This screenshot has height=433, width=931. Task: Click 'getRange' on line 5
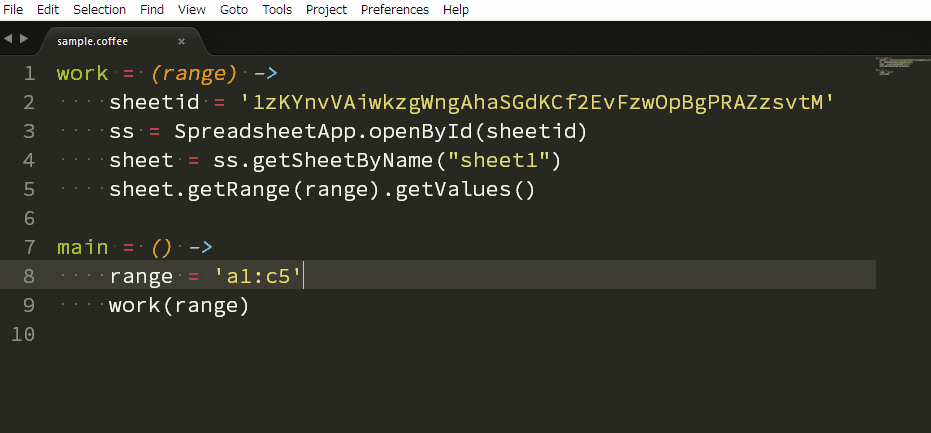[x=239, y=190]
